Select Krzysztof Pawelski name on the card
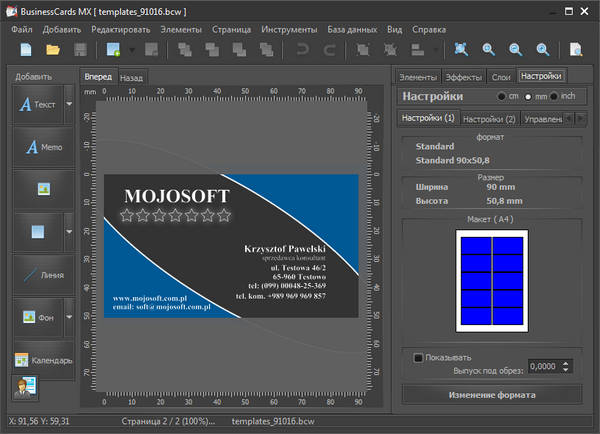Screen dimensions: 600x434 [x=285, y=249]
